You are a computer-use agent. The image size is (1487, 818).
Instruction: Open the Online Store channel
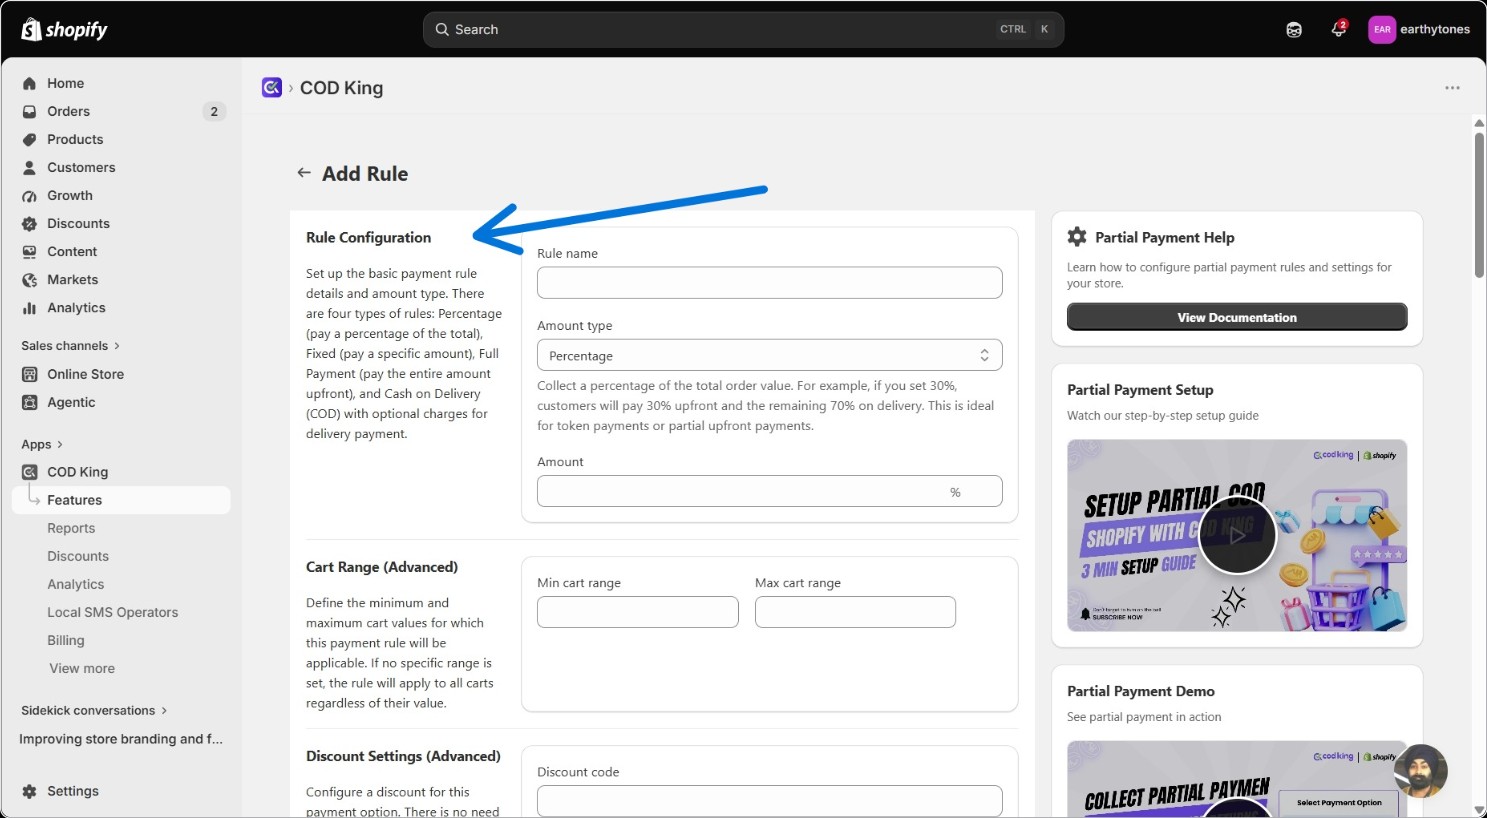(x=86, y=374)
